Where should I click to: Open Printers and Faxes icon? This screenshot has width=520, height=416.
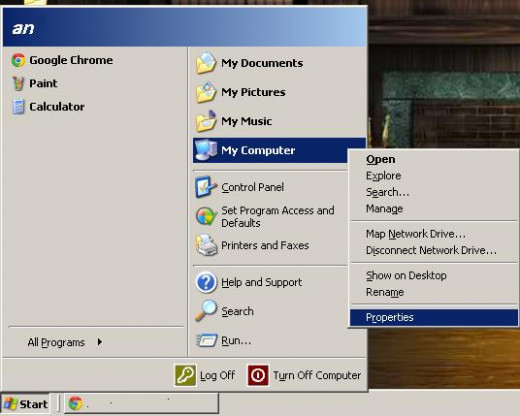[x=206, y=245]
